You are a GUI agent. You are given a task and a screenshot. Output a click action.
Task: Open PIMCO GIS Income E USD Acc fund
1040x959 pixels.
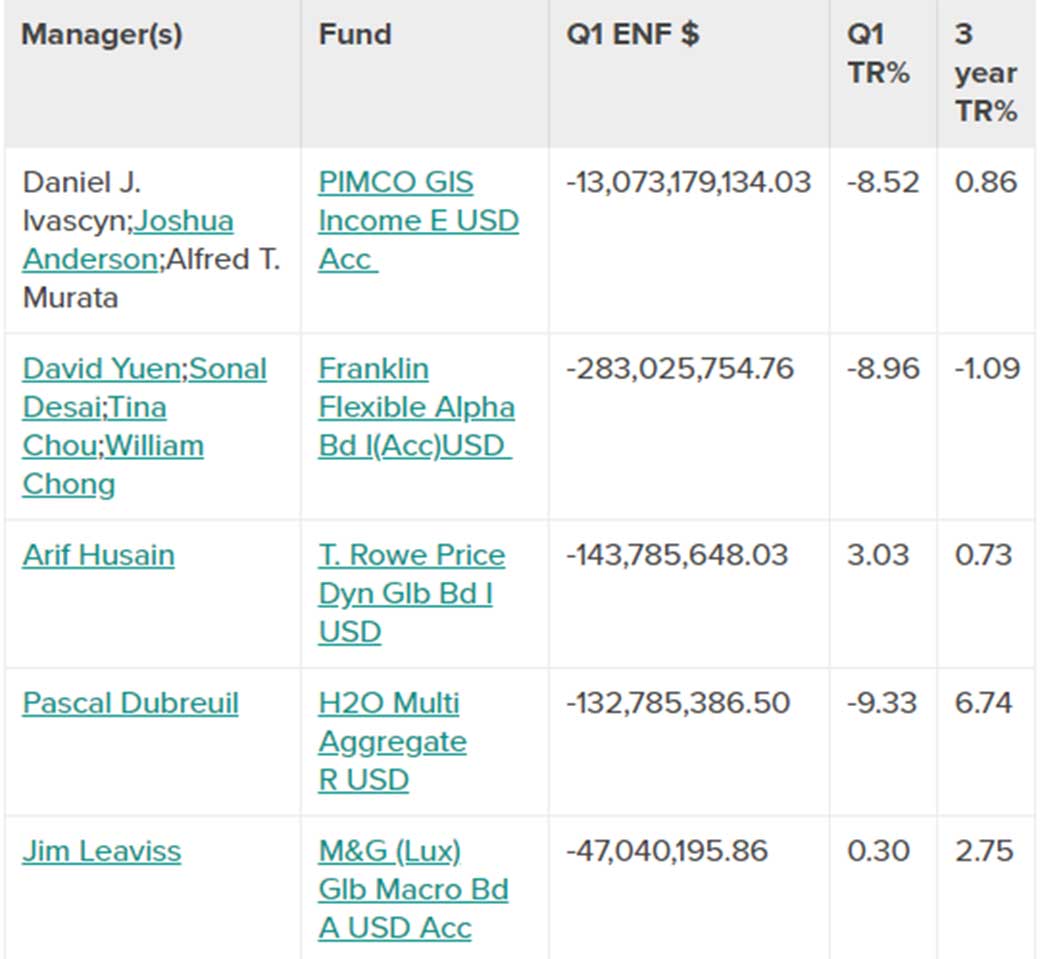418,221
